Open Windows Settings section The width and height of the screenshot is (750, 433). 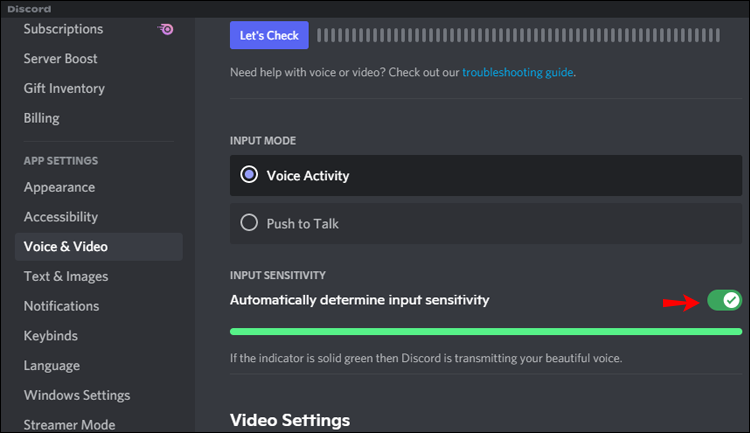(77, 395)
